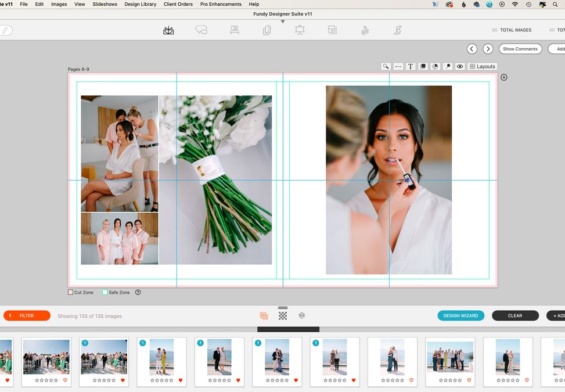Open the Design Library menu
Screen dimensions: 565x392
141,4
